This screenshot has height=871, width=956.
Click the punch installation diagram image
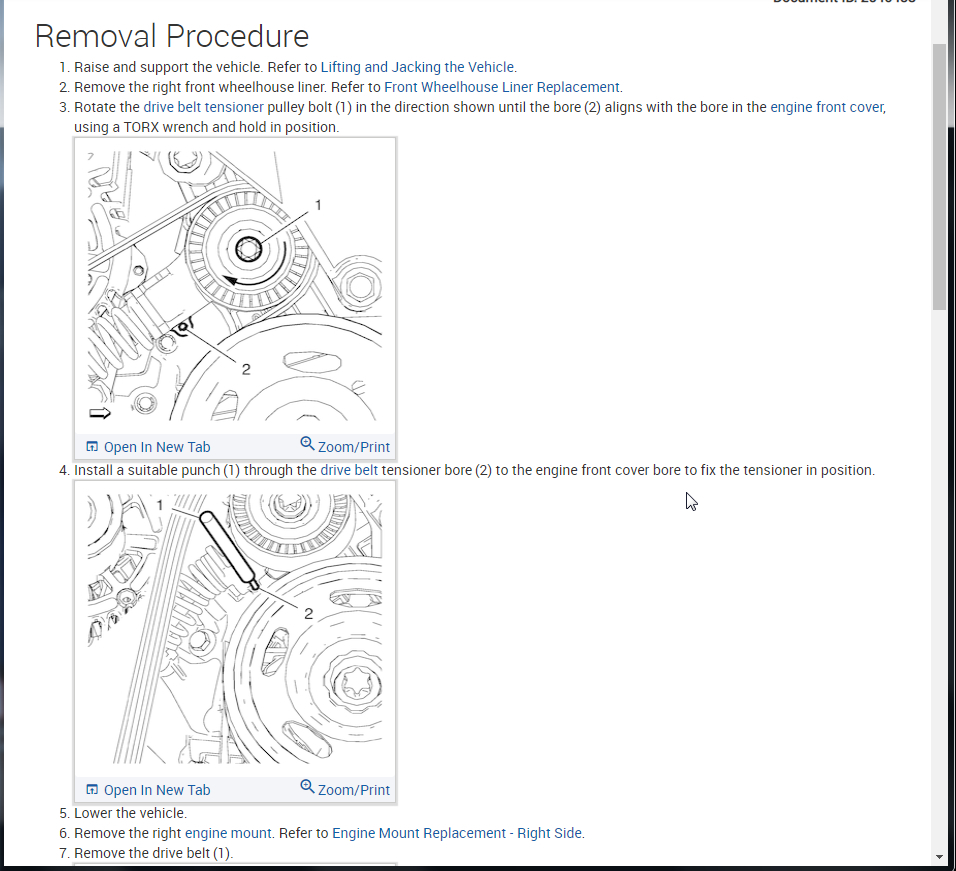pyautogui.click(x=235, y=629)
